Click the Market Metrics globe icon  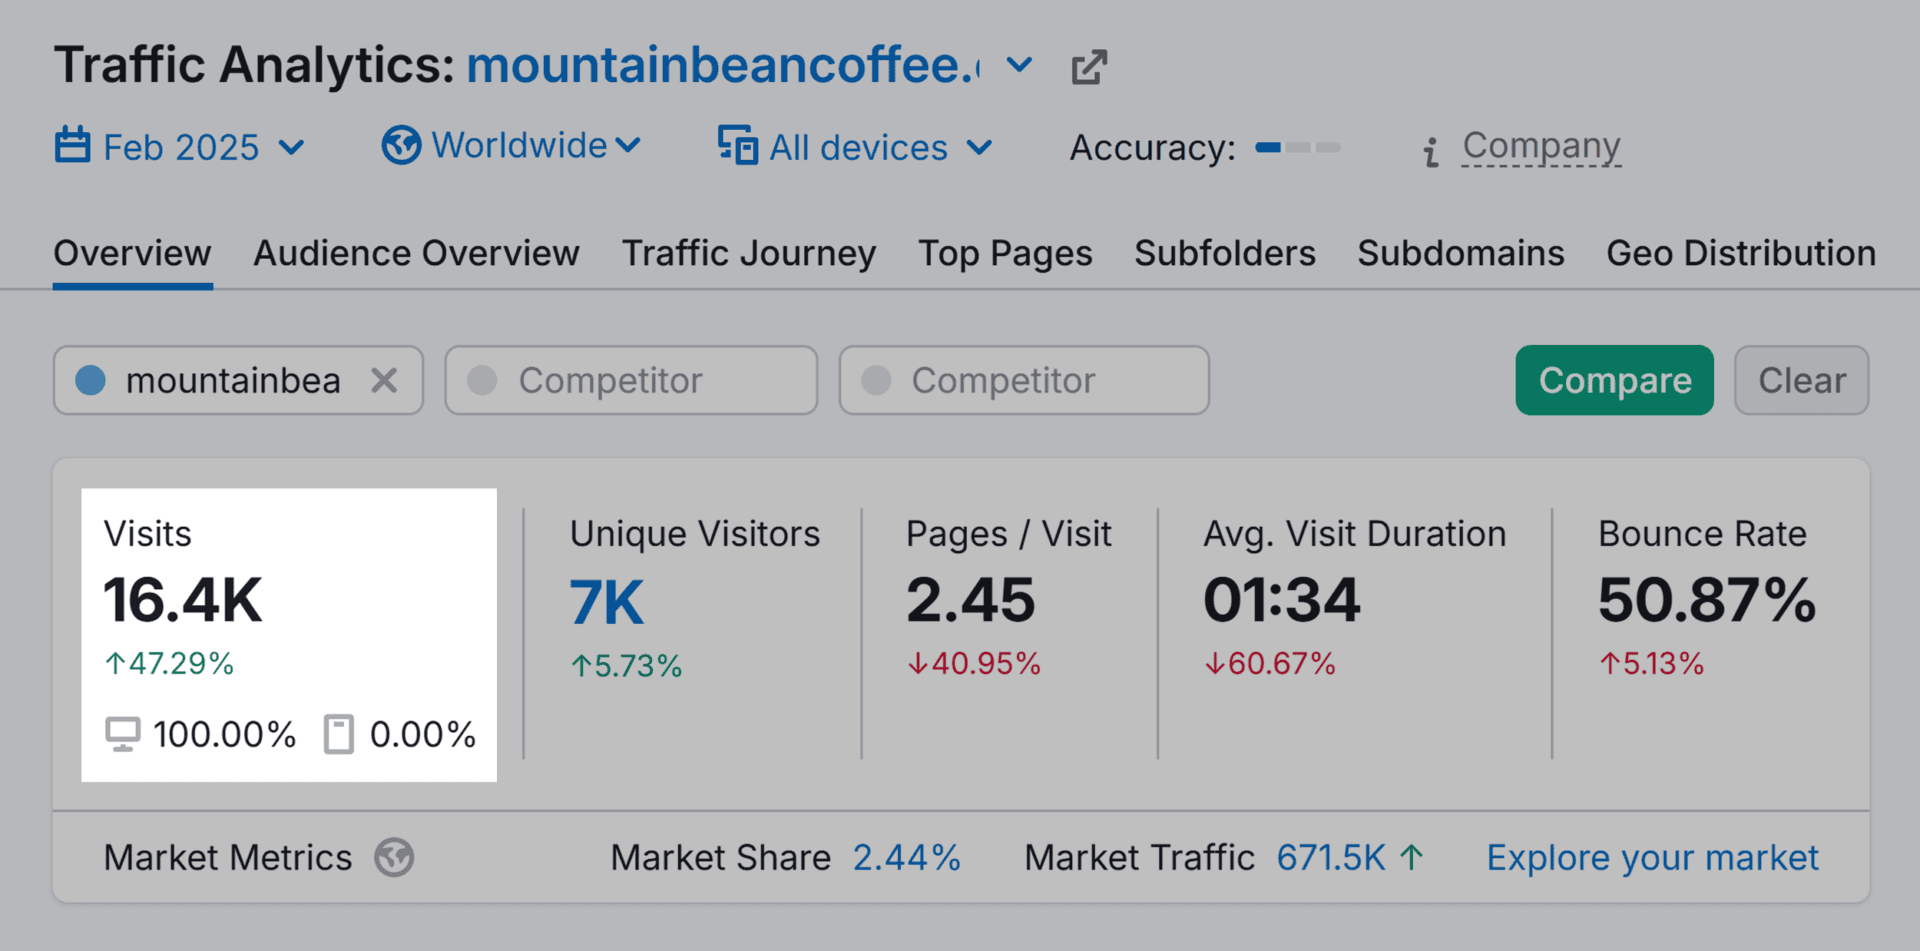click(394, 858)
